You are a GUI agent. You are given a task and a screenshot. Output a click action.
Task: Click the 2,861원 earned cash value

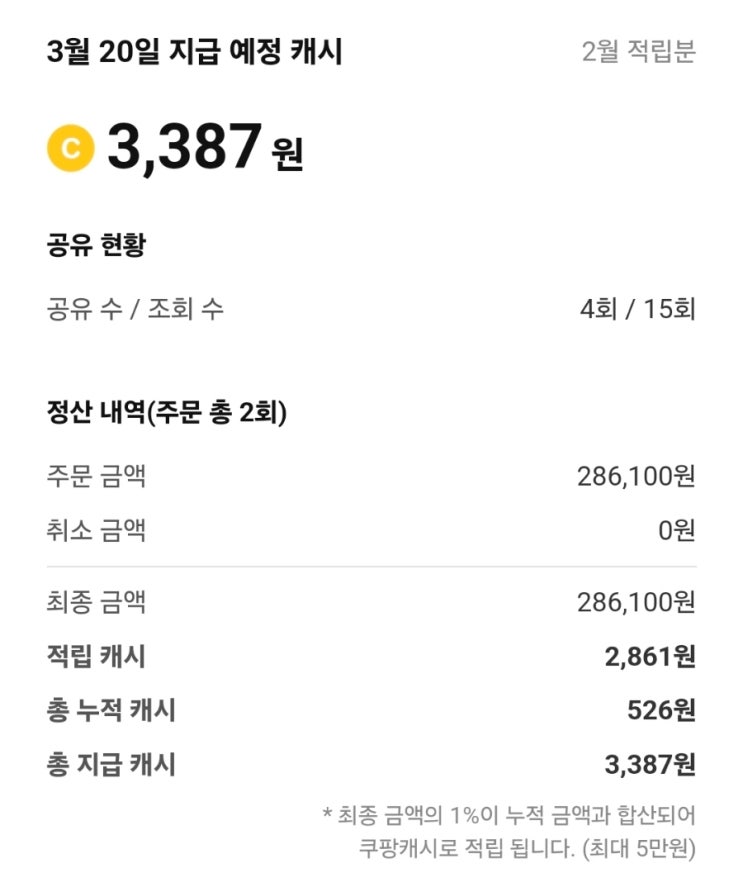(x=649, y=657)
